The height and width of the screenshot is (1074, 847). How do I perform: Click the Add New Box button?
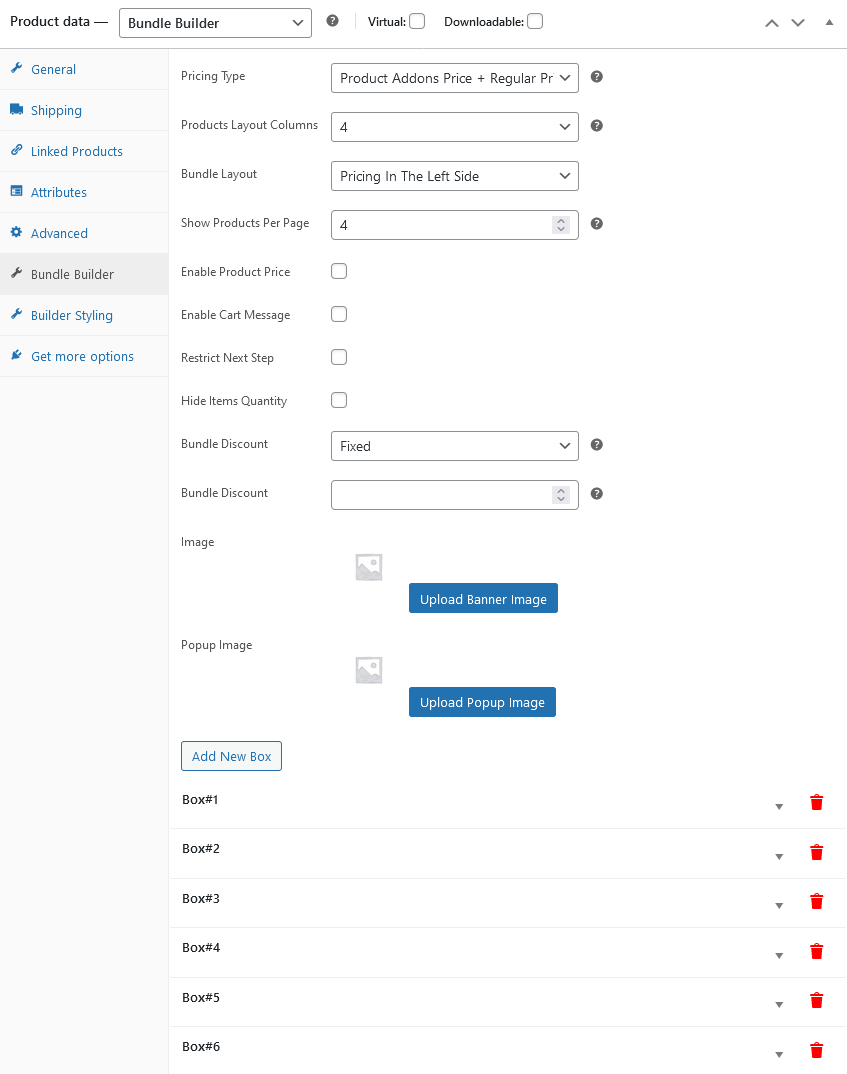tap(231, 756)
